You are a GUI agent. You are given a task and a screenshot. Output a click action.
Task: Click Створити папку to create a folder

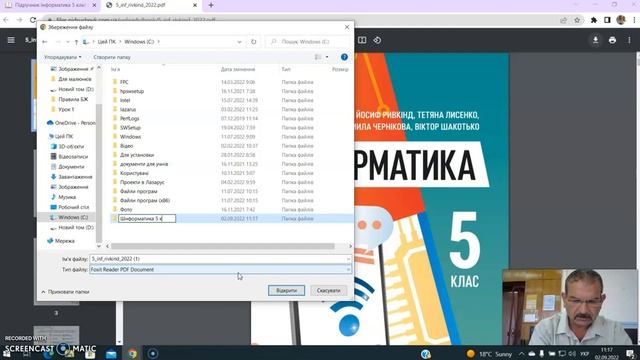click(112, 57)
